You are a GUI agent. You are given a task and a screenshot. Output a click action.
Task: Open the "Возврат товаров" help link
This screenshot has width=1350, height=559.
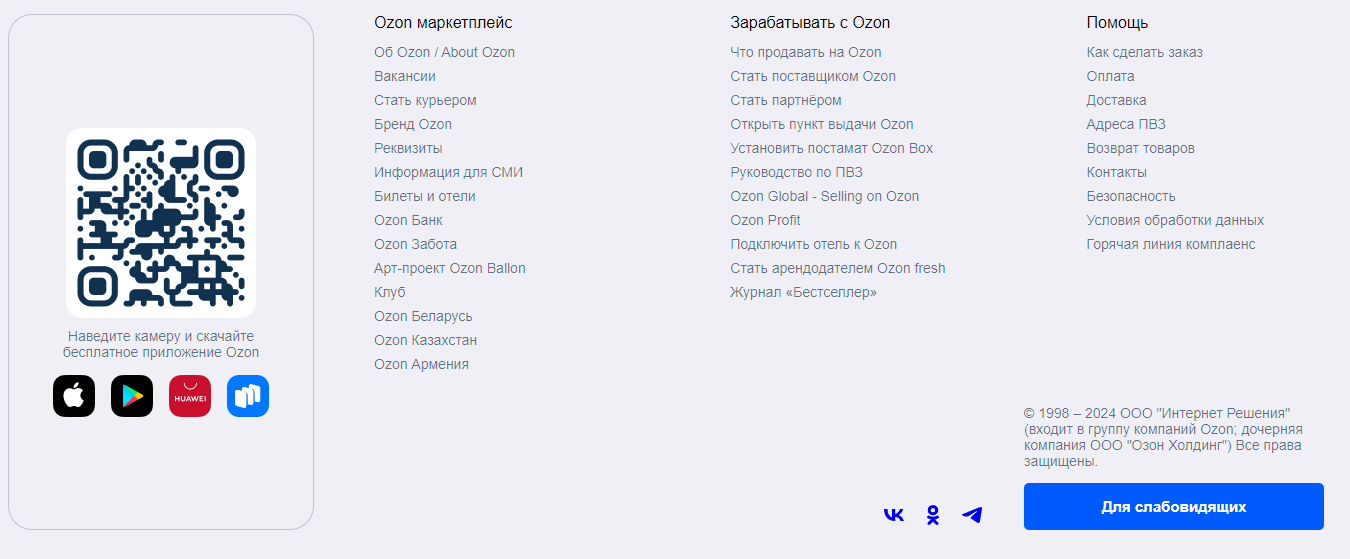click(x=1141, y=148)
